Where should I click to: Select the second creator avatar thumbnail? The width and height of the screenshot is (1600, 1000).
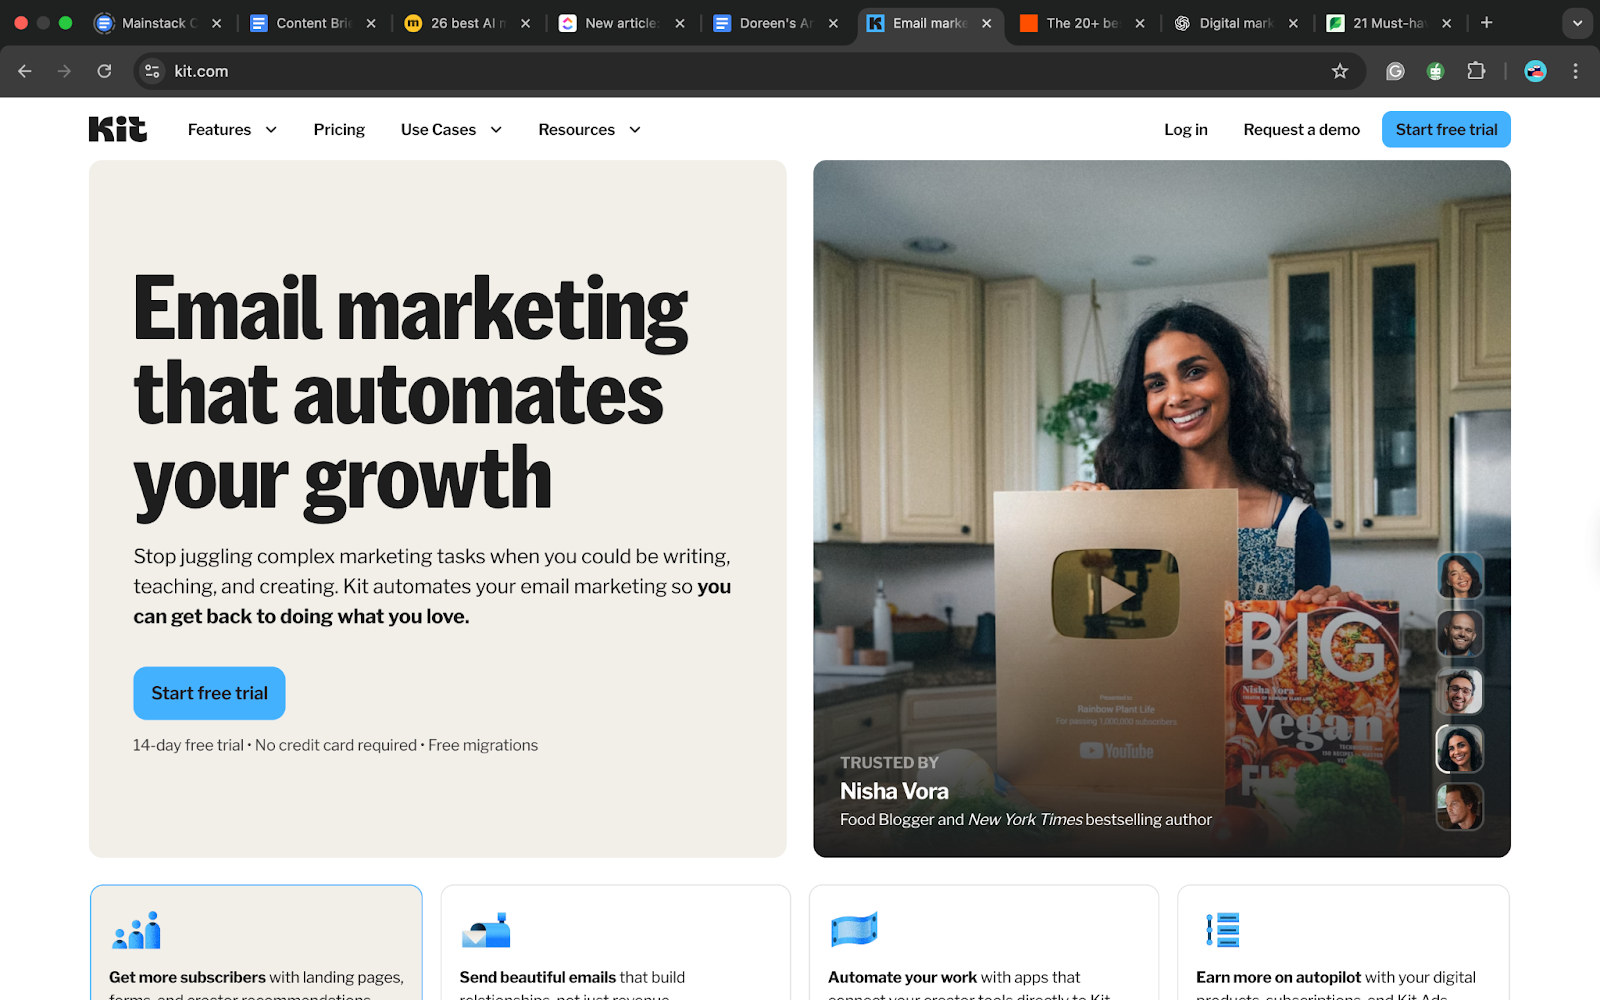(1459, 633)
